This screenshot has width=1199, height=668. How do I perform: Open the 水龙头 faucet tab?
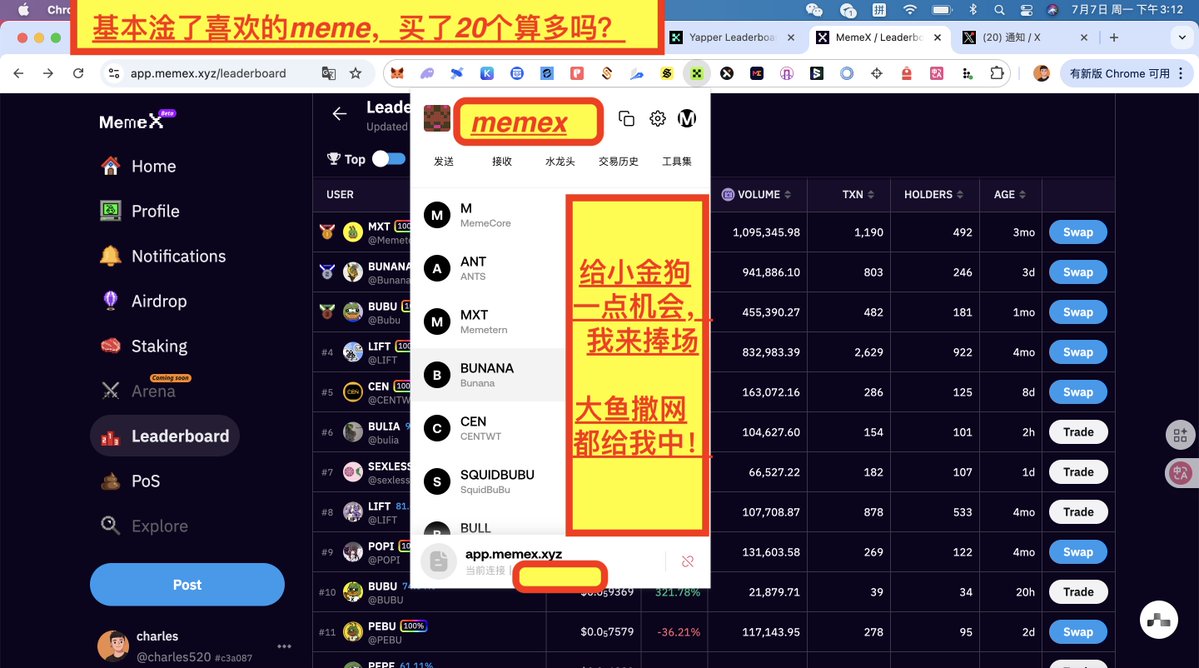(x=560, y=161)
